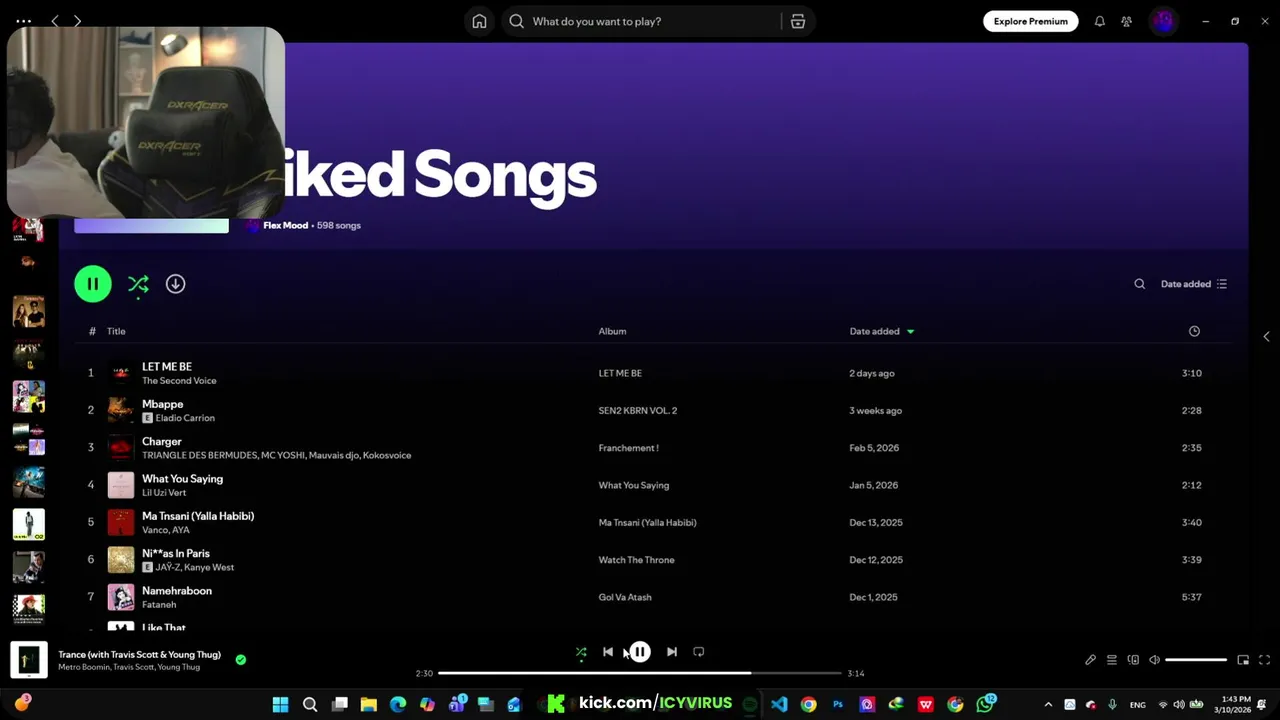Viewport: 1280px width, 720px height.
Task: Download Liked Songs playlist
Action: coord(175,284)
